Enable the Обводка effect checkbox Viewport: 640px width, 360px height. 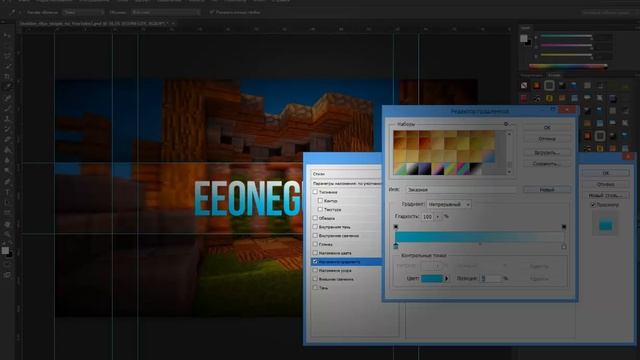[x=315, y=218]
